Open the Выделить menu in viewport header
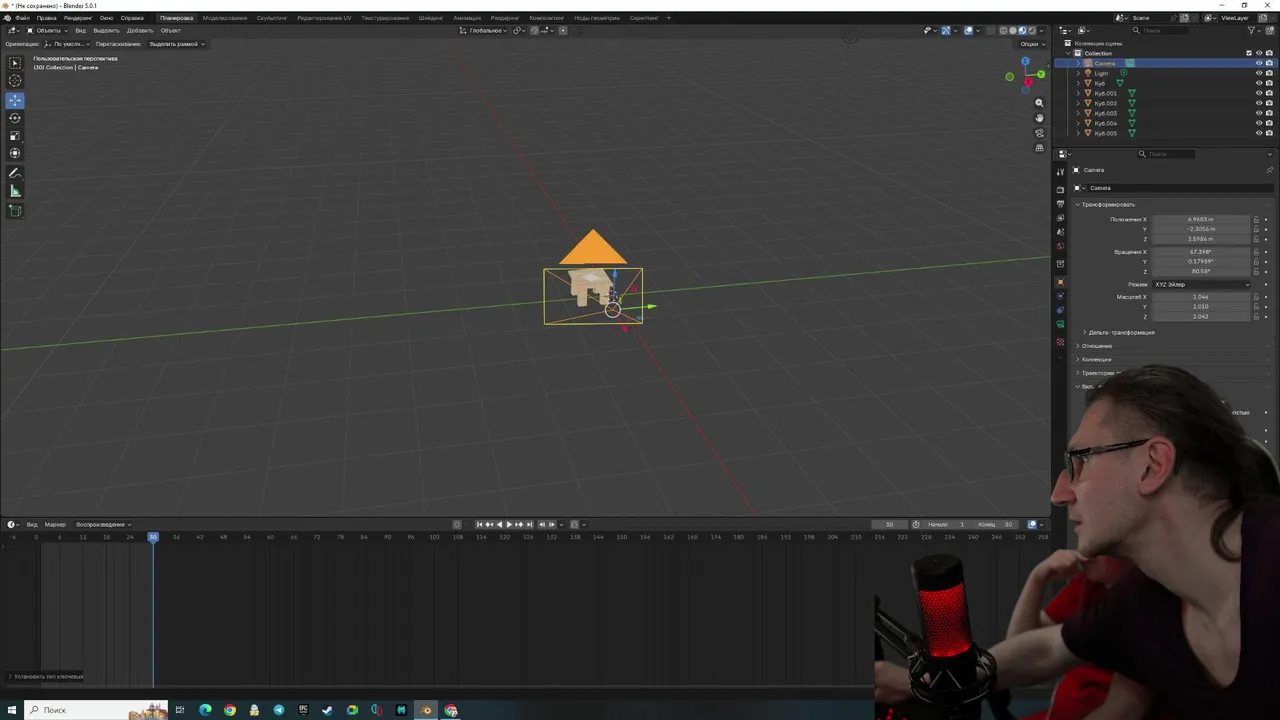This screenshot has height=720, width=1280. pyautogui.click(x=106, y=30)
